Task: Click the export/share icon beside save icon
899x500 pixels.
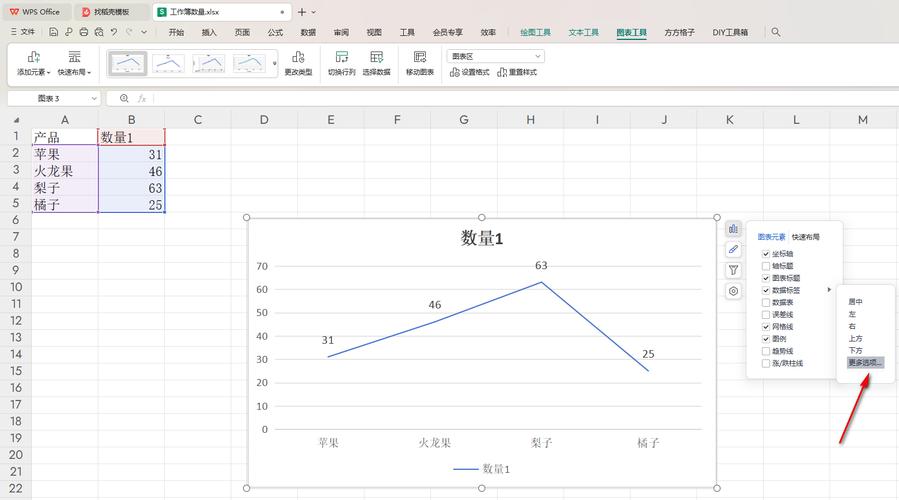Action: point(69,32)
